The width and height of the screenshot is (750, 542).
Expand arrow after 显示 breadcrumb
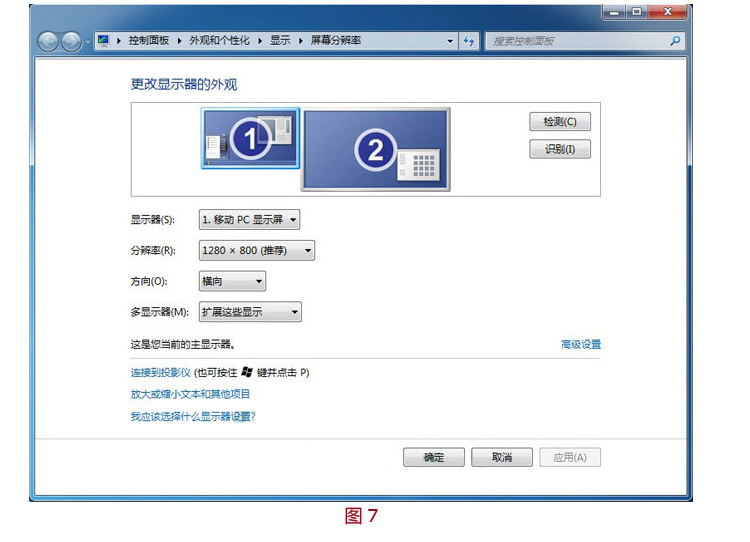[301, 41]
